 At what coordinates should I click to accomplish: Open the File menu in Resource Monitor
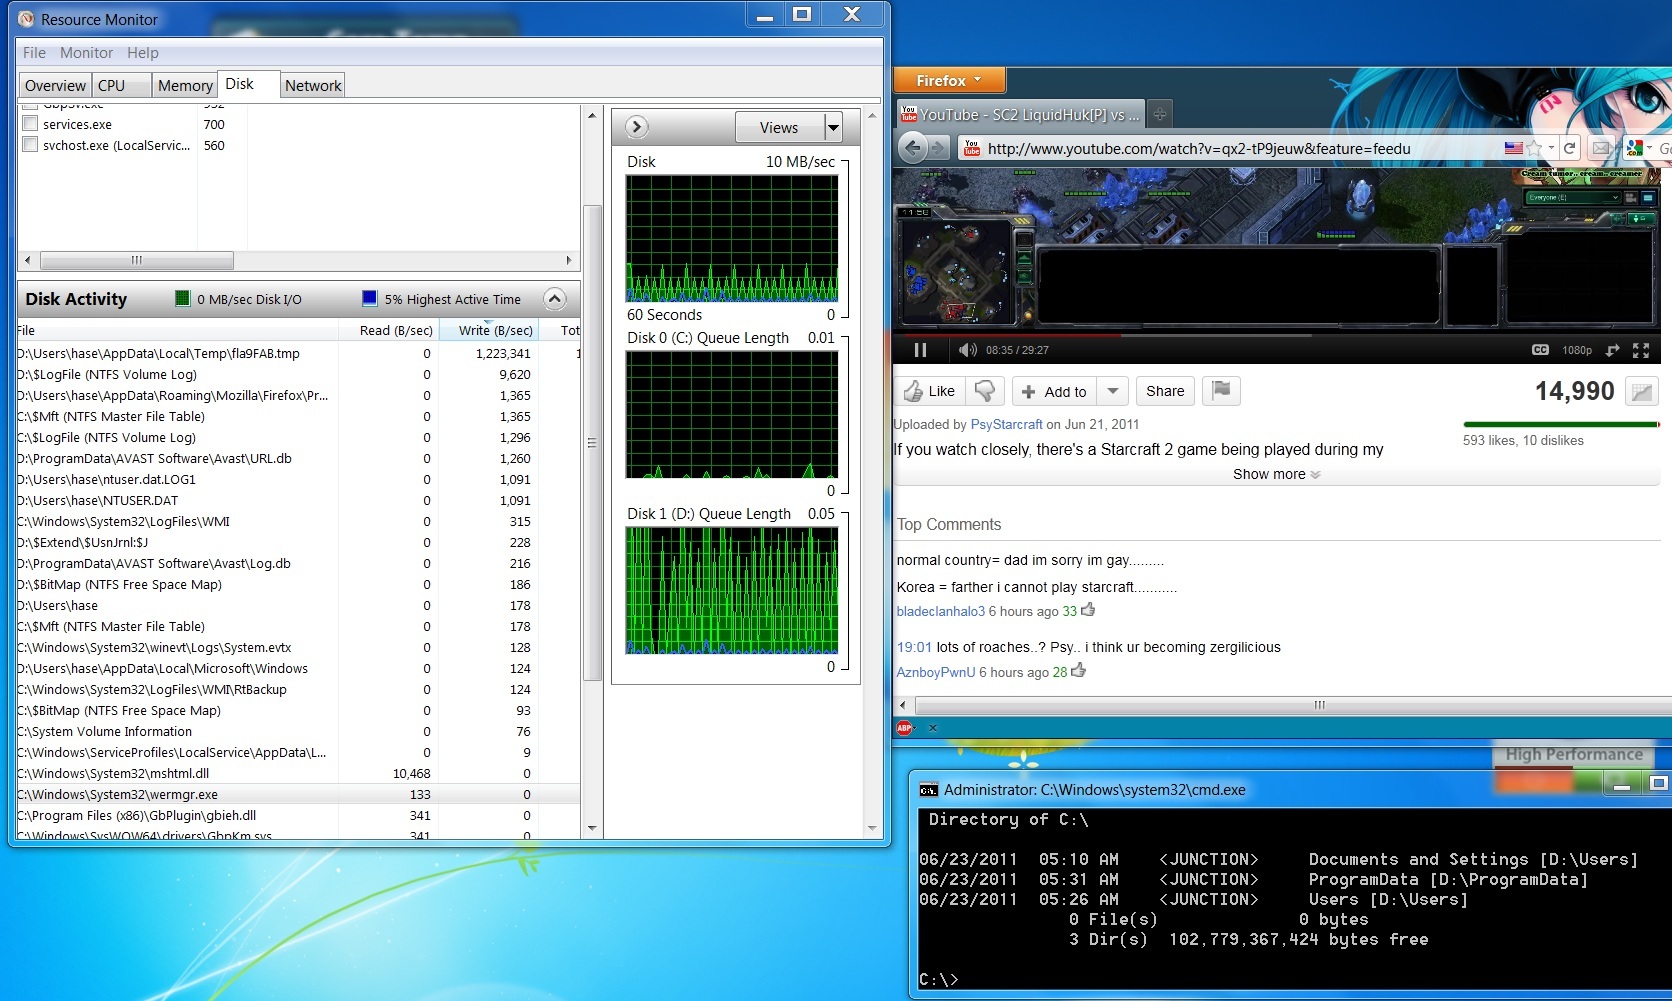coord(34,53)
